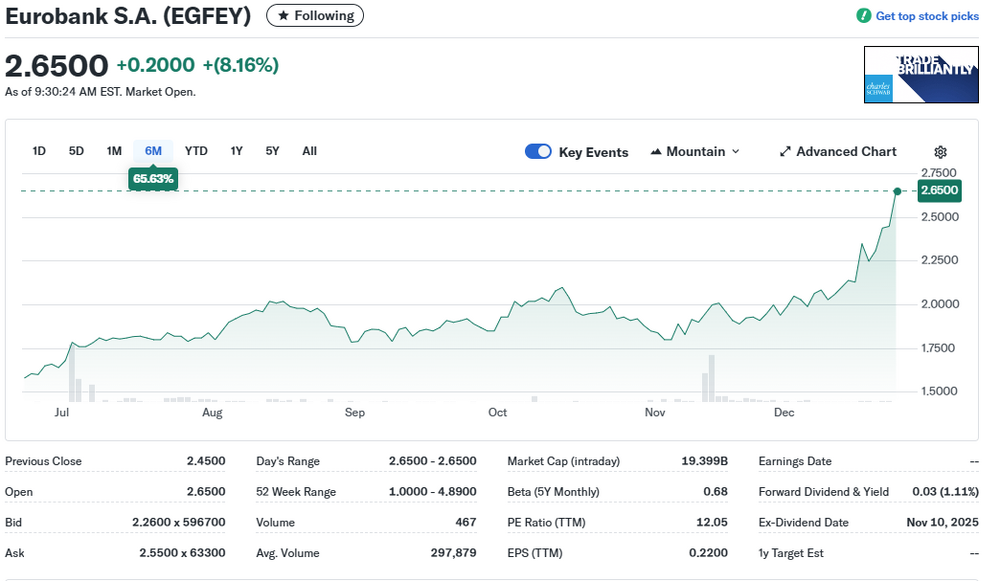This screenshot has height=581, width=1000.
Task: Select the 5Y time range
Action: (272, 151)
